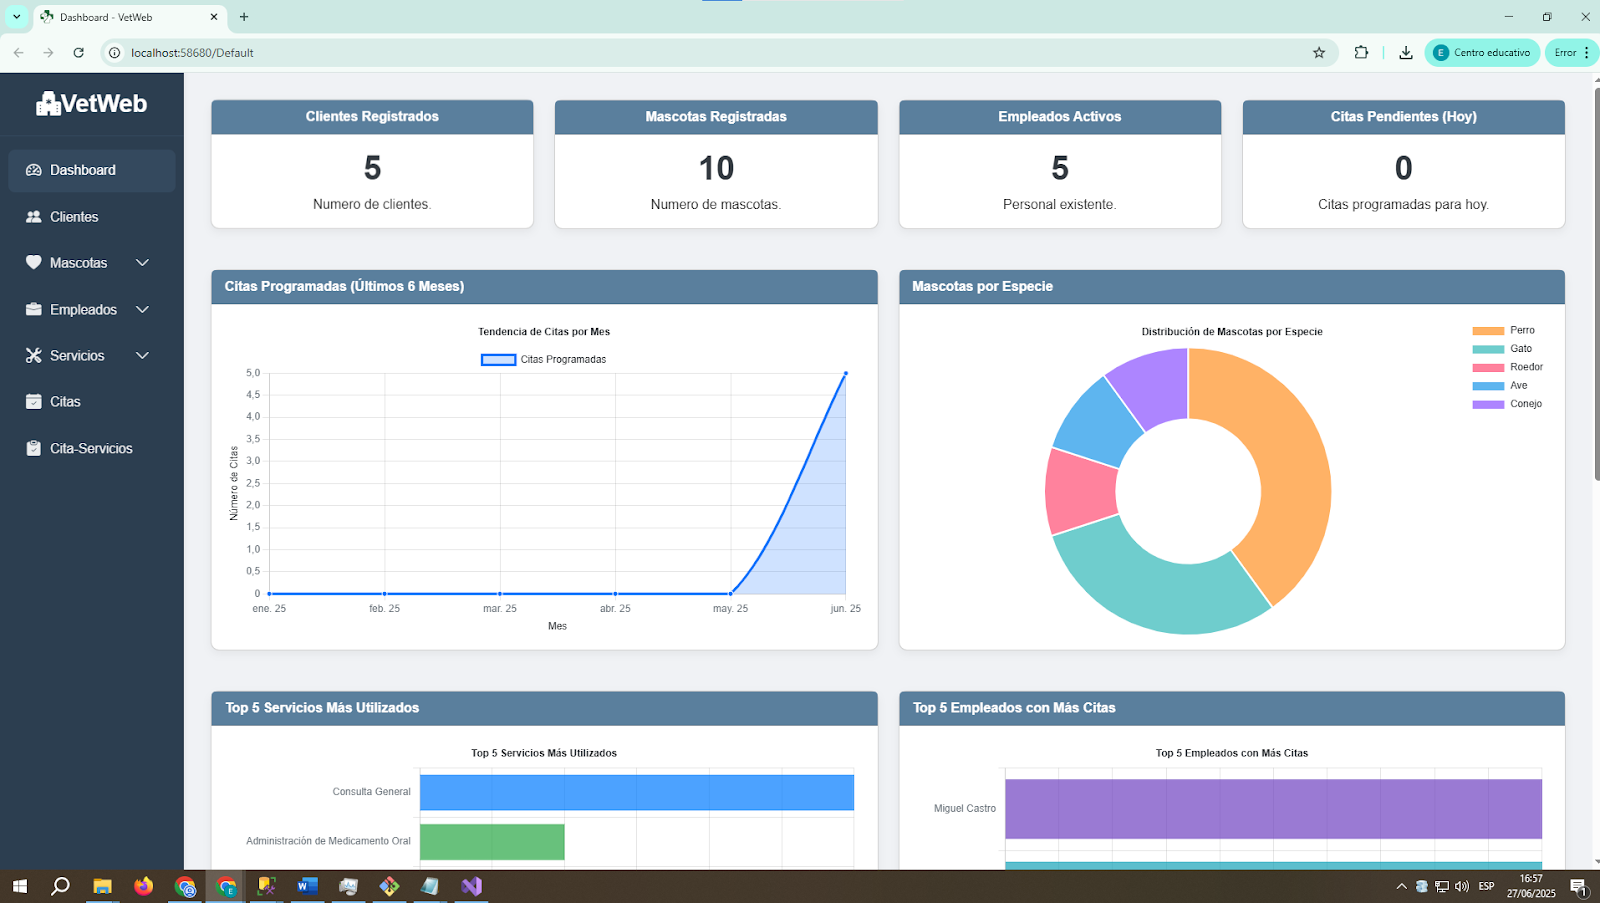
Task: Click the Dashboard gauge icon in the sidebar
Action: point(34,170)
